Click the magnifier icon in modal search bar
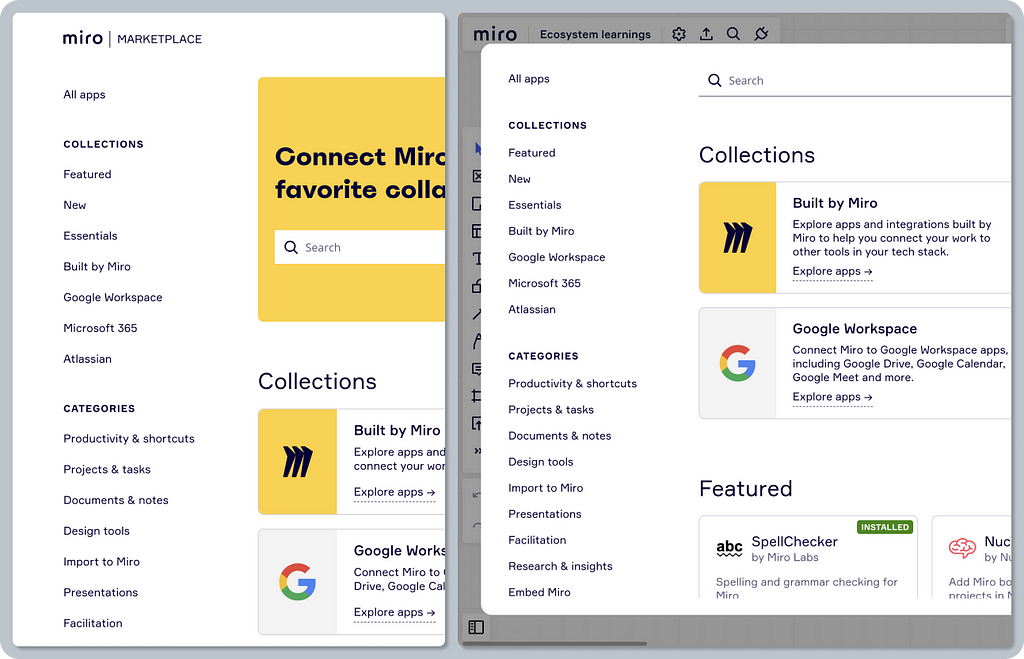The height and width of the screenshot is (659, 1024). click(714, 80)
